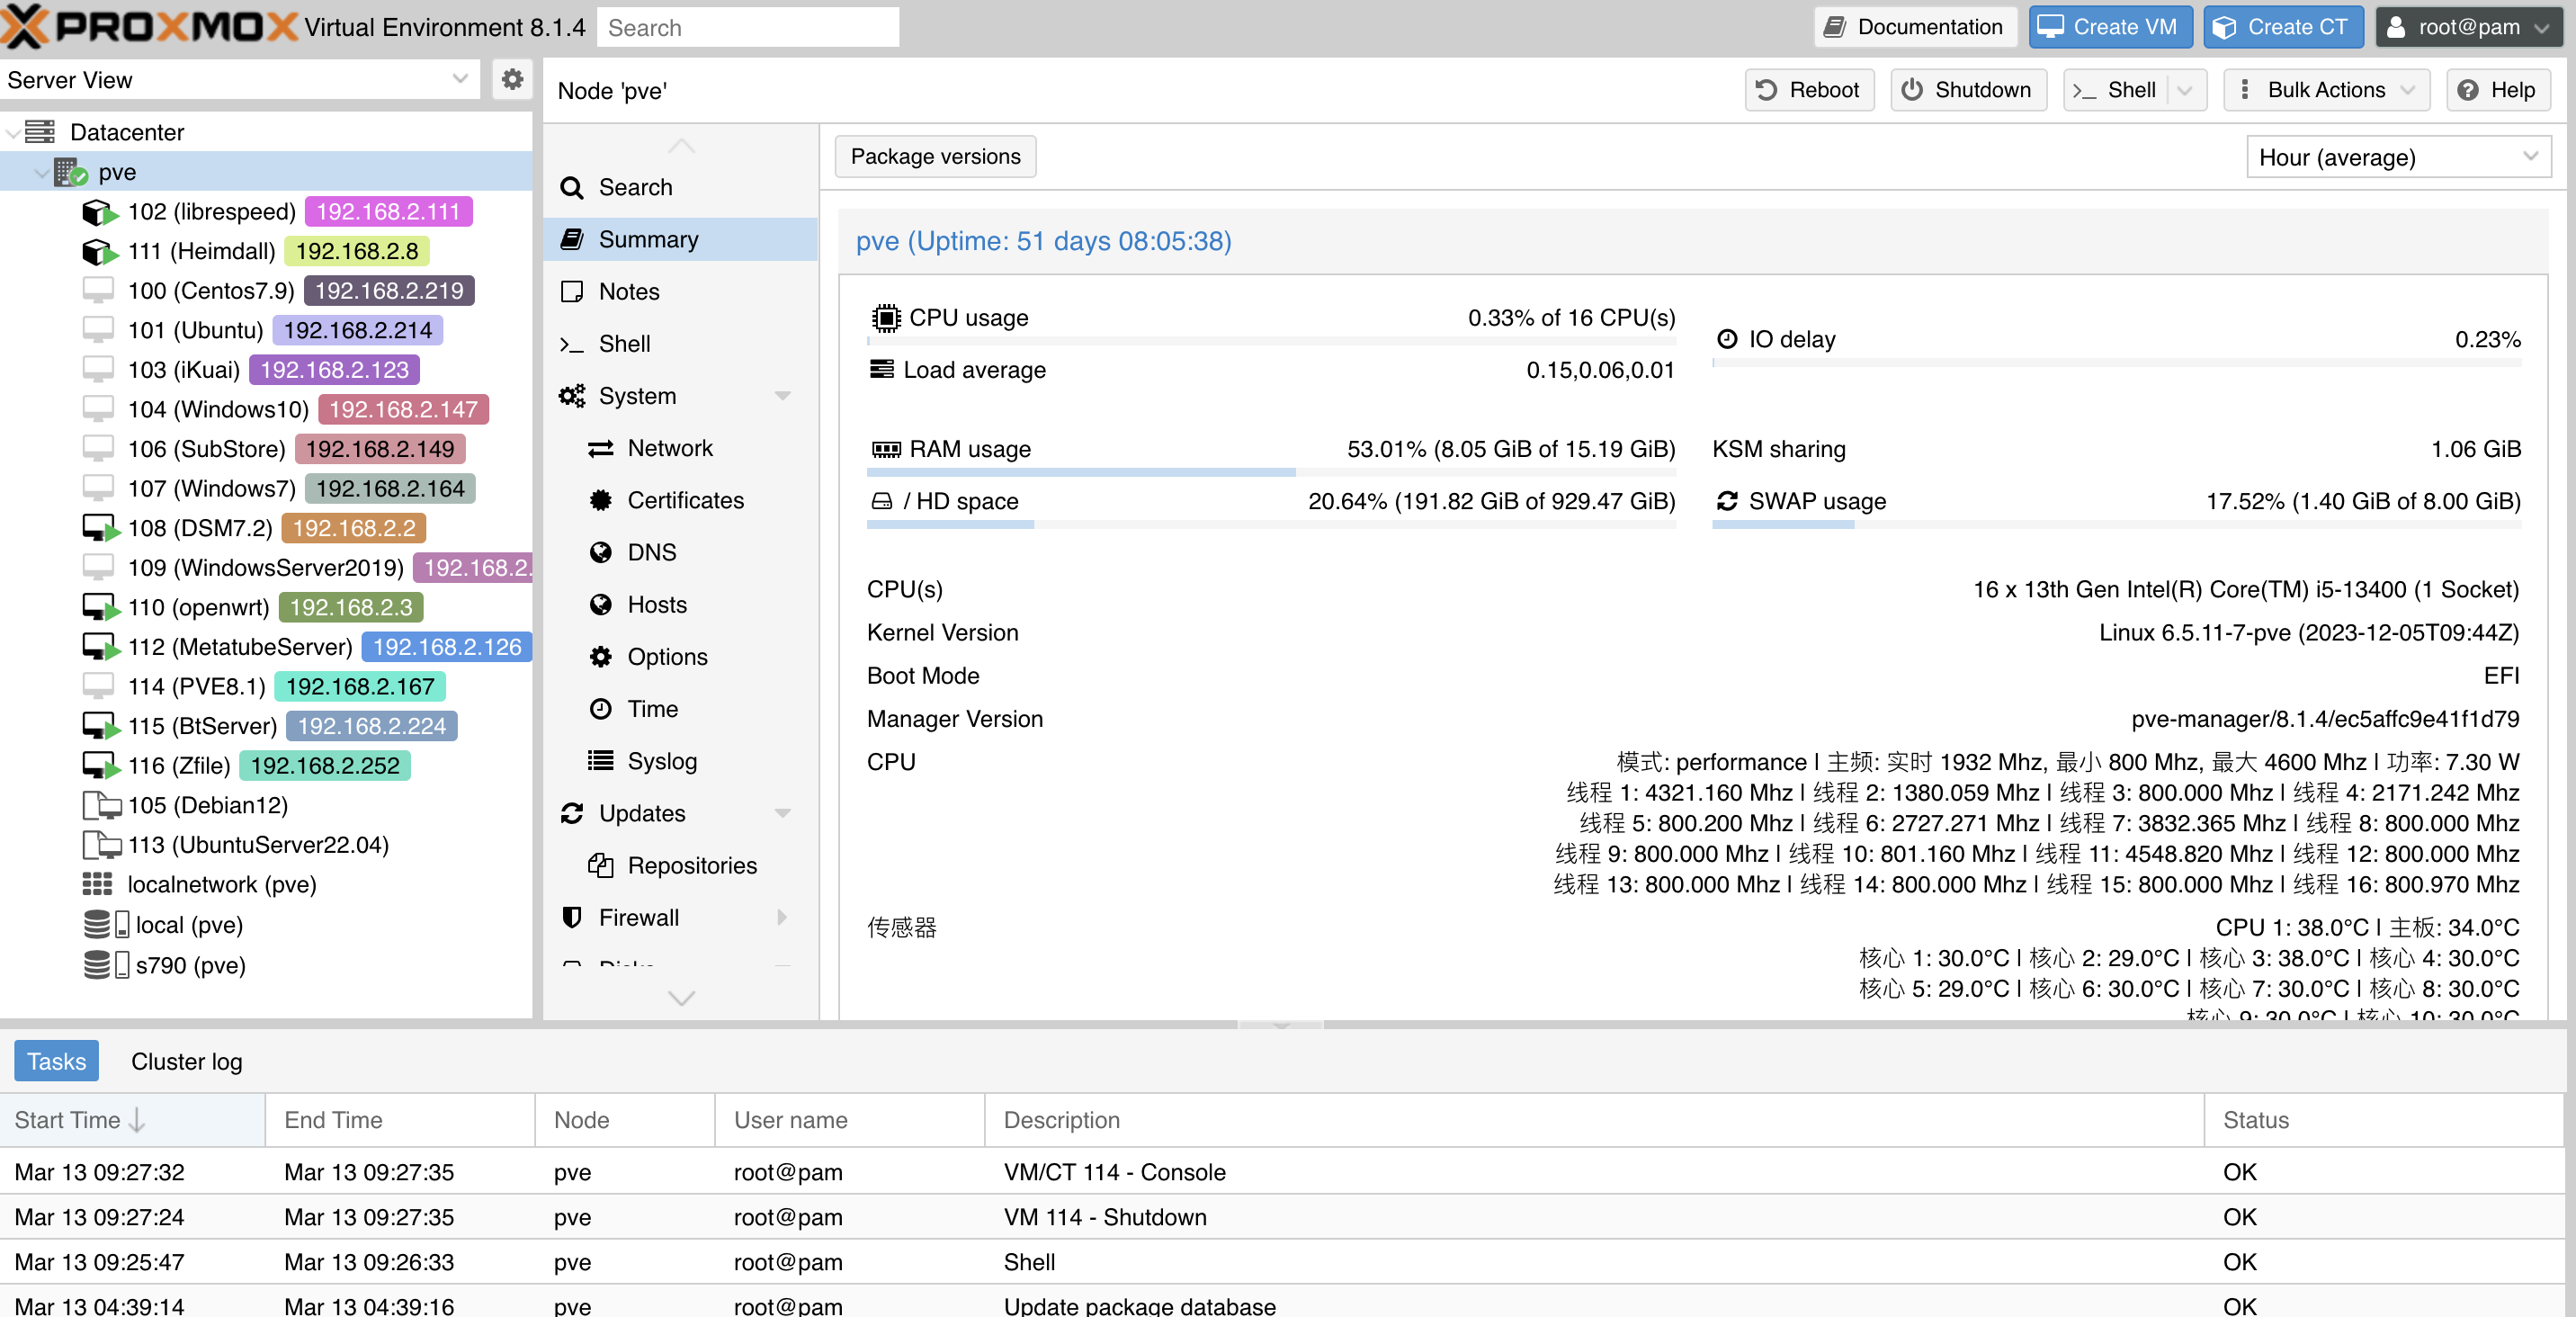Open the Shell button dropdown arrow
Screen dimensions: 2576x1317
[x=2184, y=90]
